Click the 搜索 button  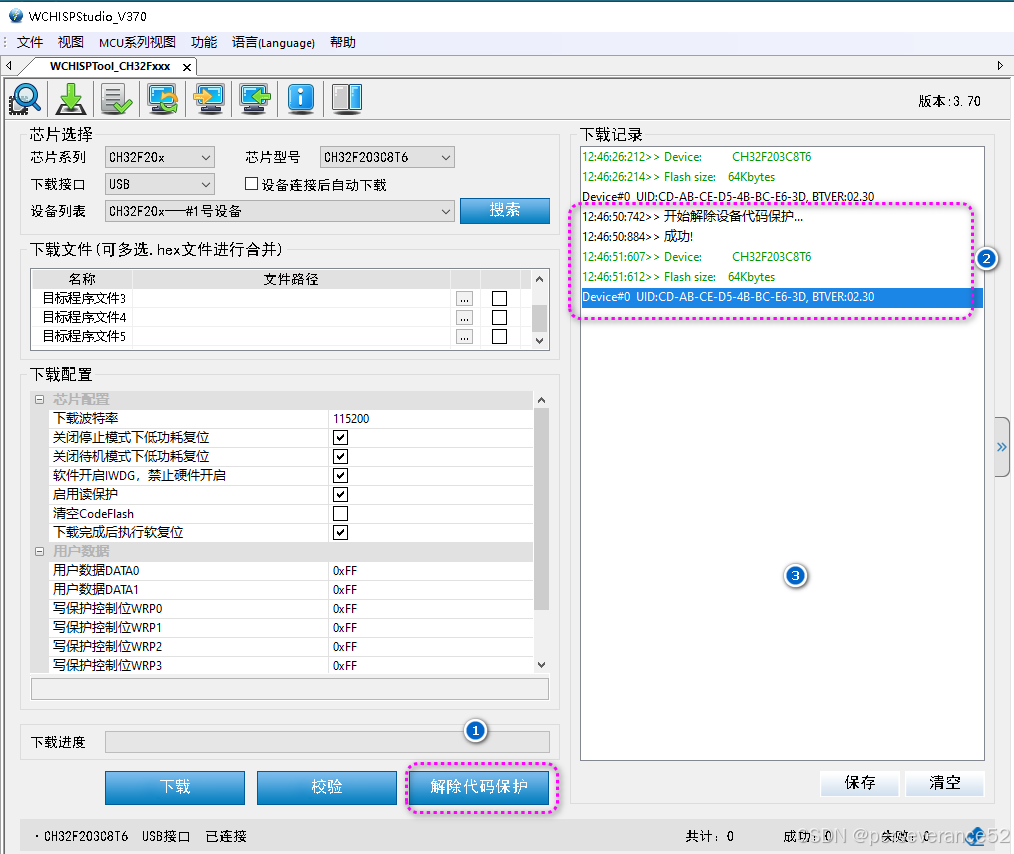[x=505, y=210]
